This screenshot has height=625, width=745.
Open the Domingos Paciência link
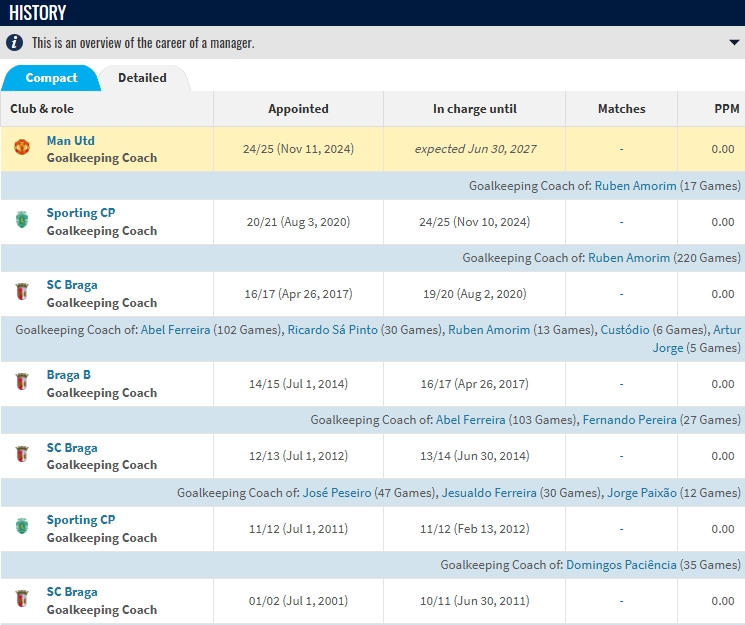point(621,565)
